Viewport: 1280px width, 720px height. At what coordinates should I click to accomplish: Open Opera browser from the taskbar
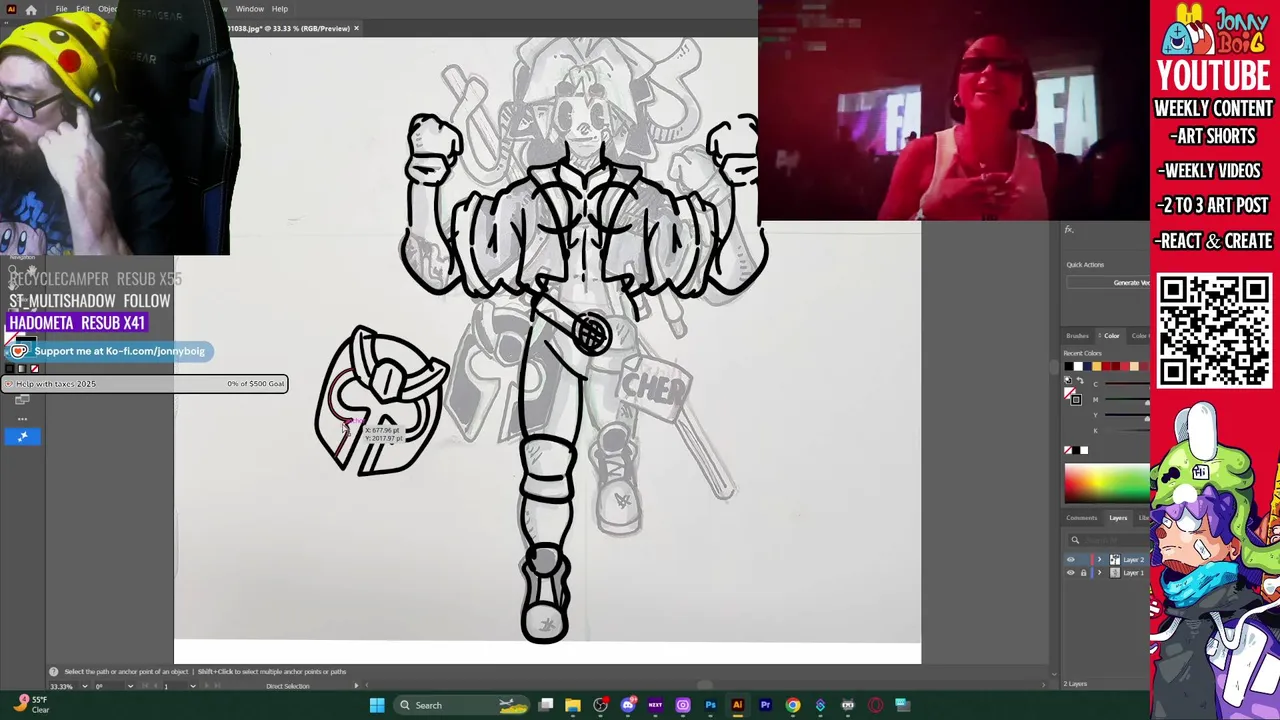click(875, 705)
